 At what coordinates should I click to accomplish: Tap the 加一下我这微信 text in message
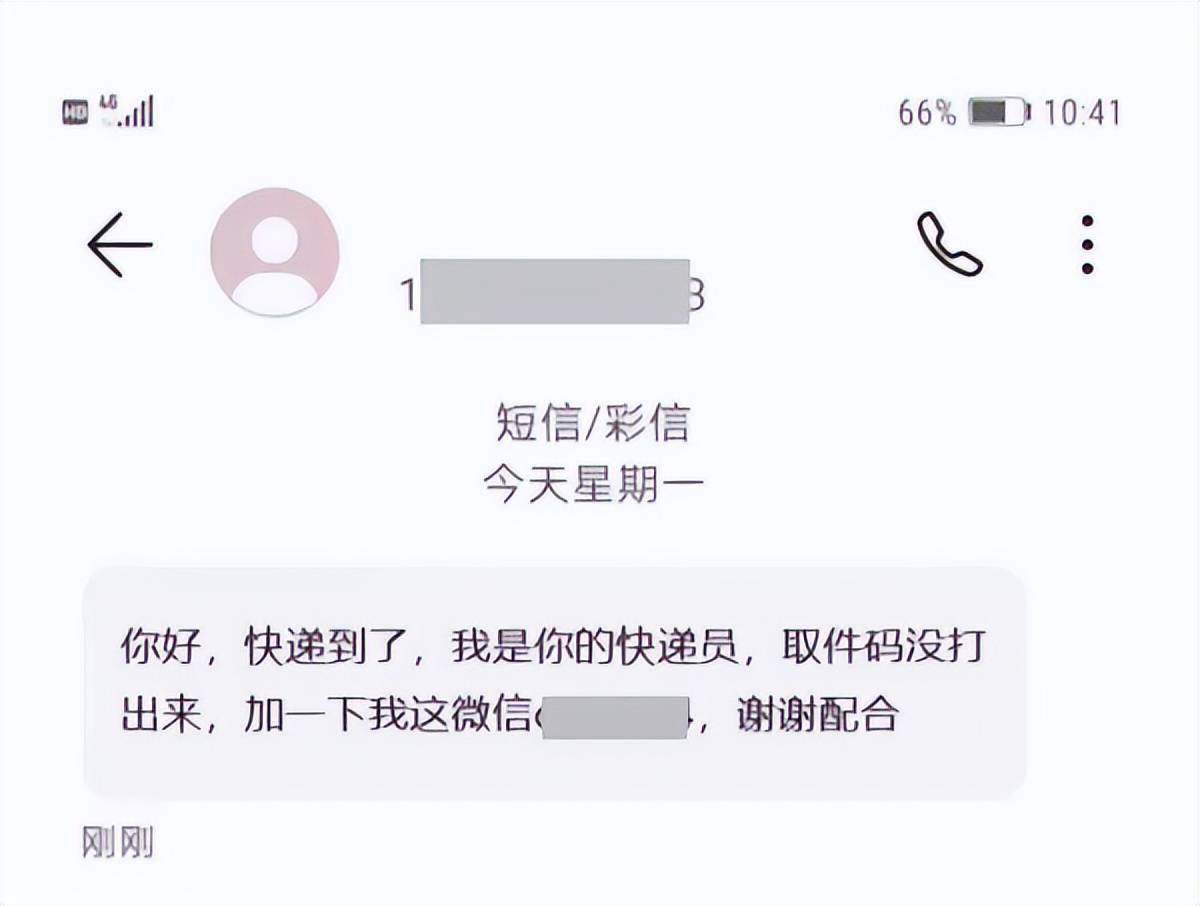(386, 716)
